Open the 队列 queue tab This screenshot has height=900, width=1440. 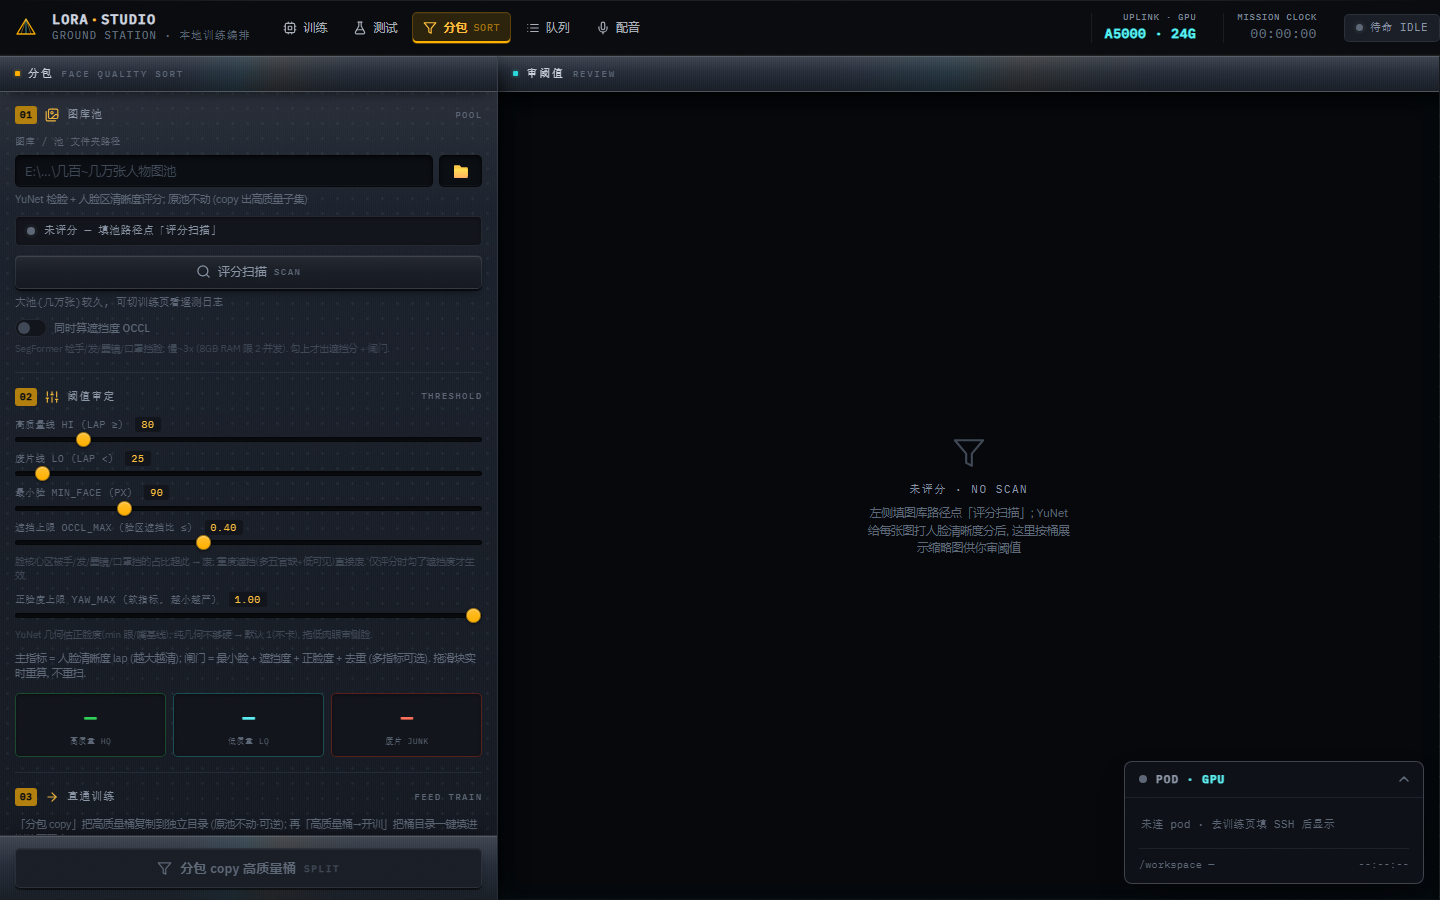coord(548,28)
